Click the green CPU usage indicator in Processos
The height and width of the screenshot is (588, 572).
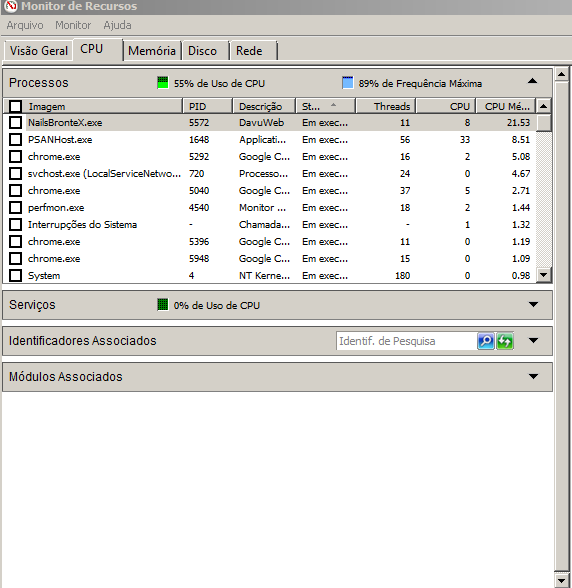click(163, 82)
